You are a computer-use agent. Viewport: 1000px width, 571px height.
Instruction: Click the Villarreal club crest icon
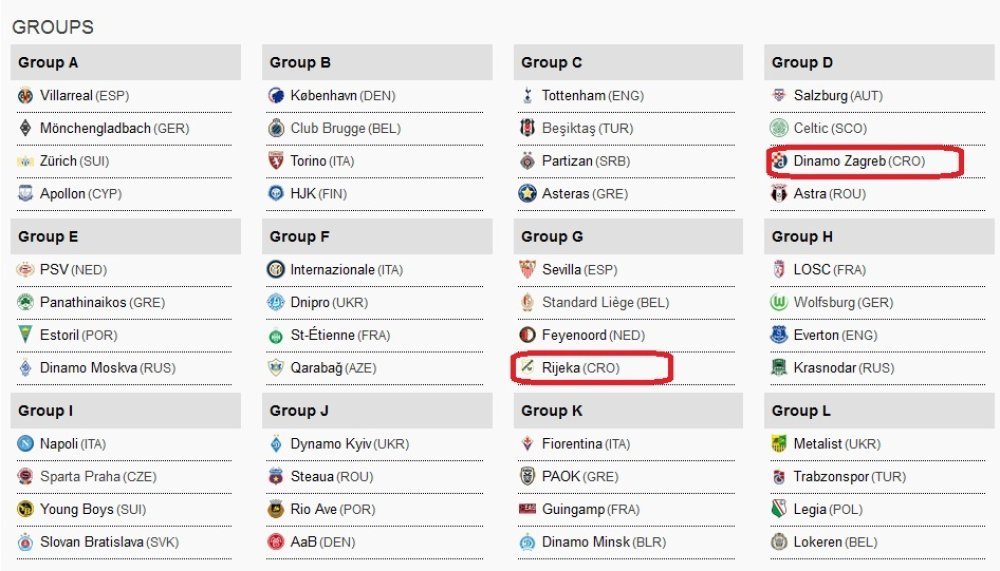pos(26,96)
